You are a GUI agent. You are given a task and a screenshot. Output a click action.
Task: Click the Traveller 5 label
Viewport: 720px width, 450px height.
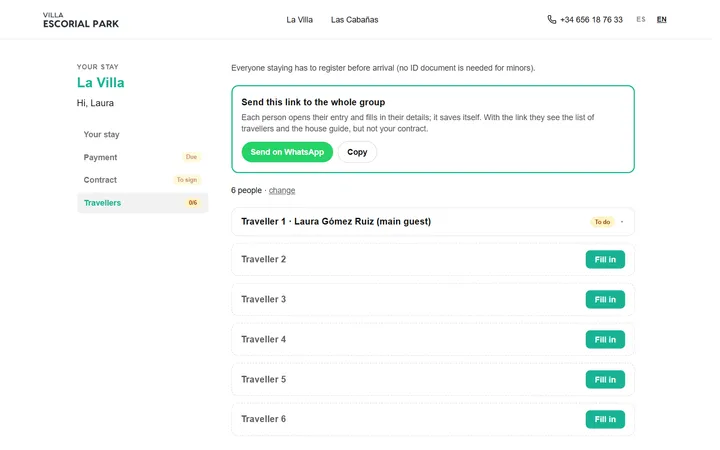[x=264, y=380]
